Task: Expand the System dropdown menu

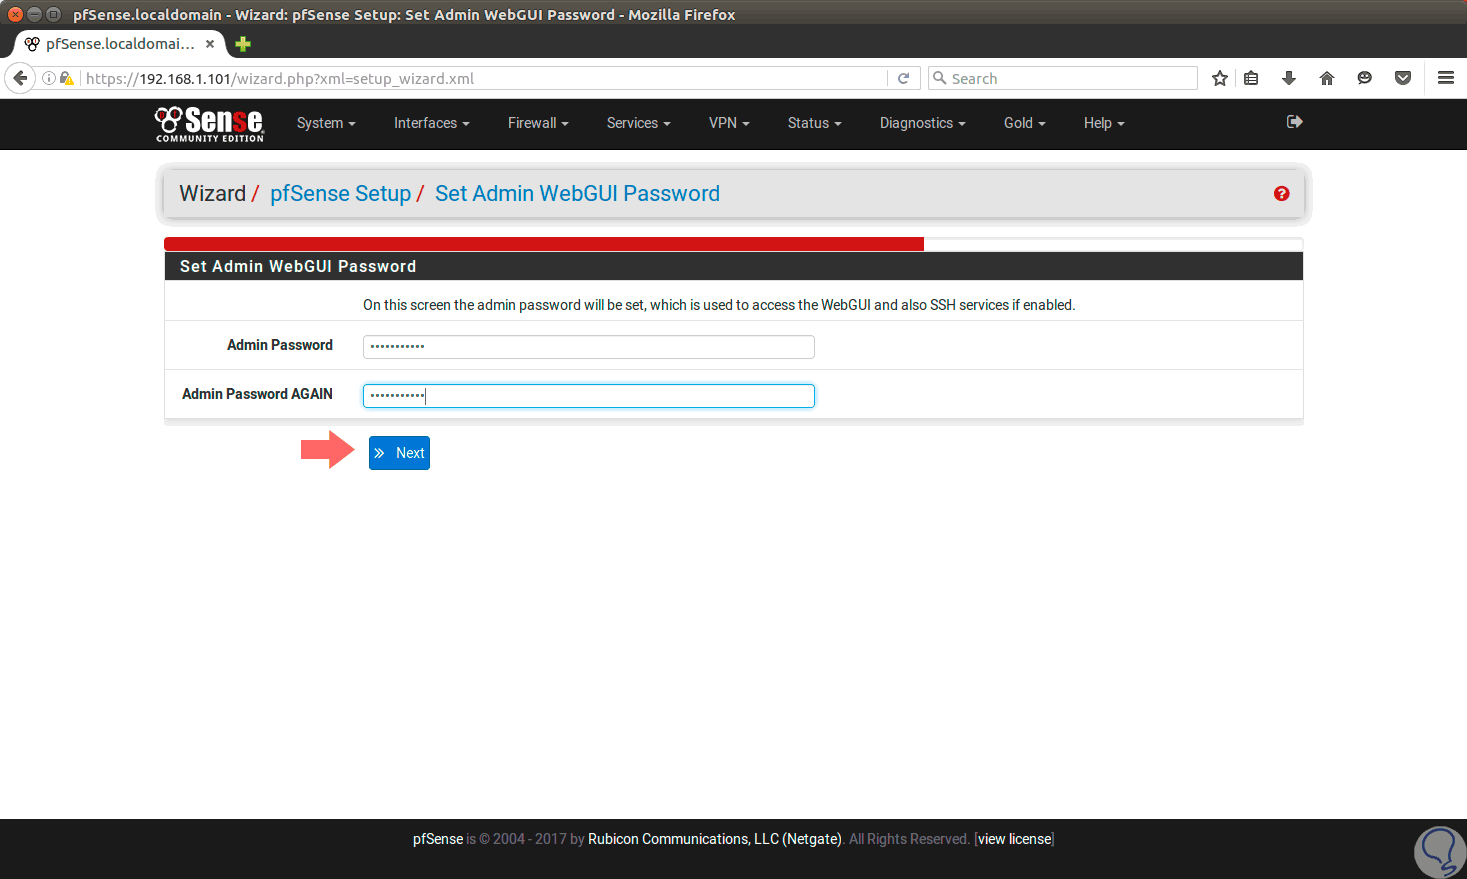Action: click(326, 123)
